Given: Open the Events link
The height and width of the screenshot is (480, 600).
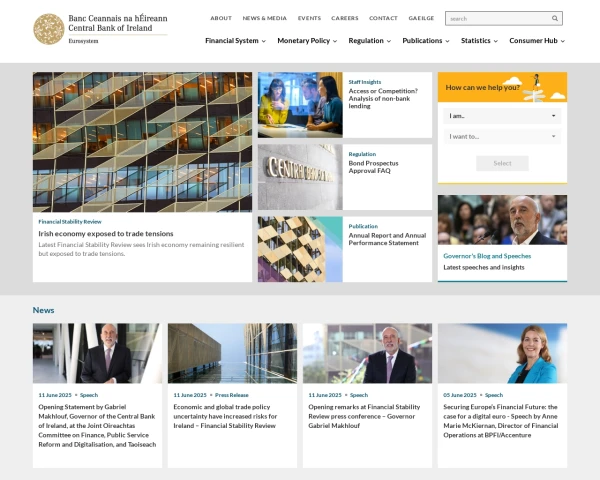Looking at the screenshot, I should [x=309, y=18].
